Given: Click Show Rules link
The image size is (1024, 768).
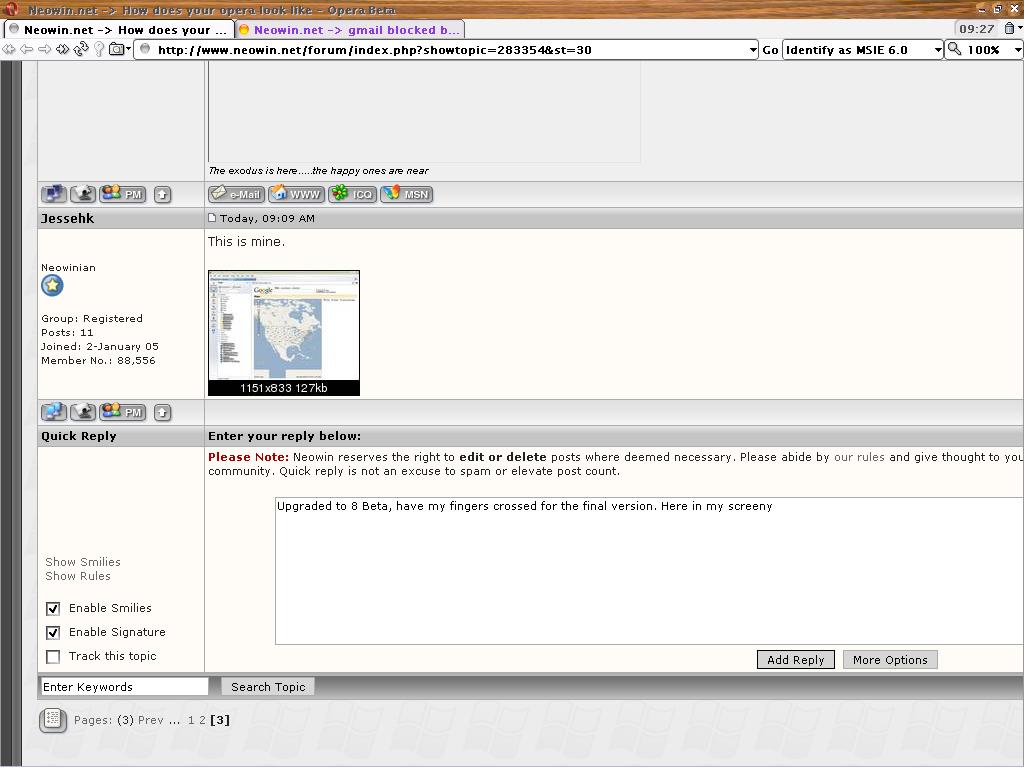Looking at the screenshot, I should (78, 576).
